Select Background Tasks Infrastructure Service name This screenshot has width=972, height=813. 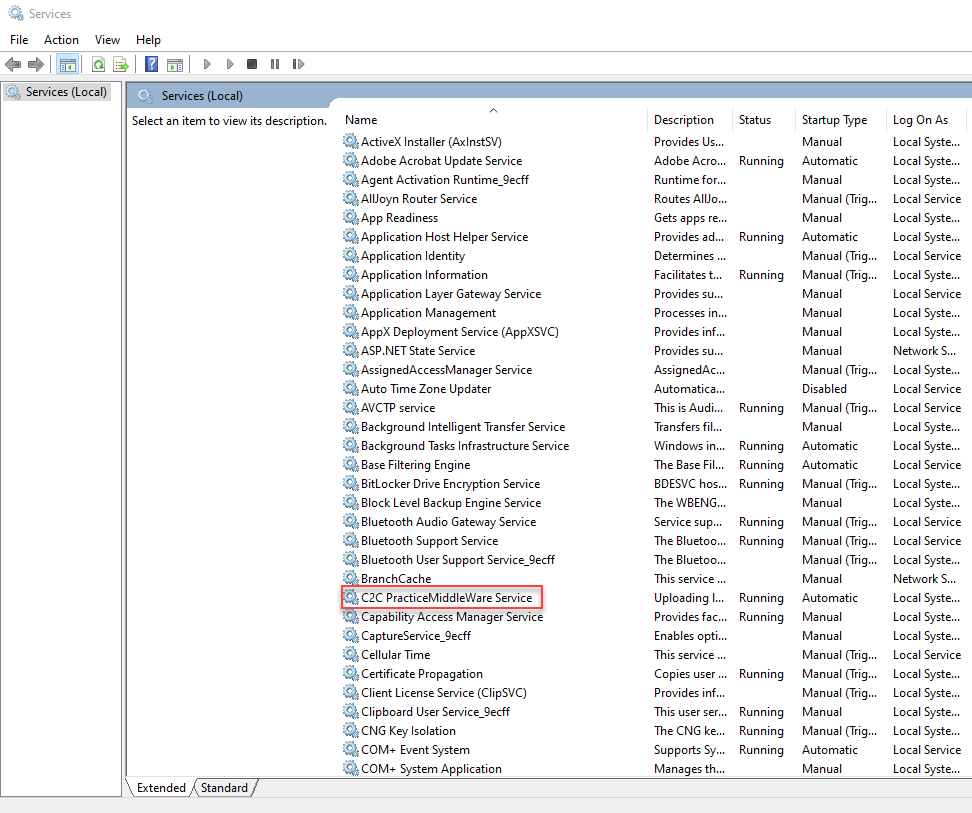tap(465, 446)
